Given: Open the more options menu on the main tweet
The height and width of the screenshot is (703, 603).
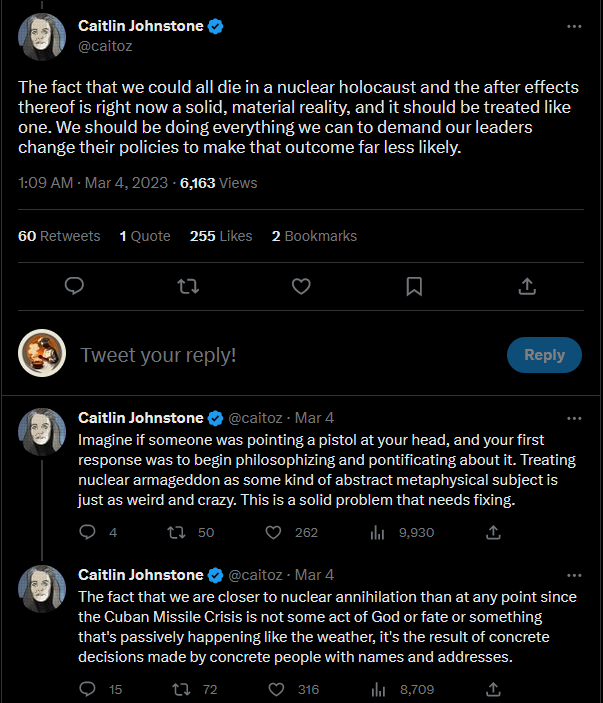Looking at the screenshot, I should [574, 26].
